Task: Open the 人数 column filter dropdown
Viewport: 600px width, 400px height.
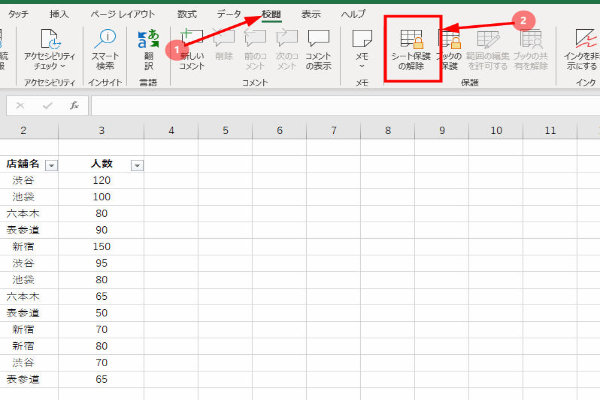Action: pos(136,164)
